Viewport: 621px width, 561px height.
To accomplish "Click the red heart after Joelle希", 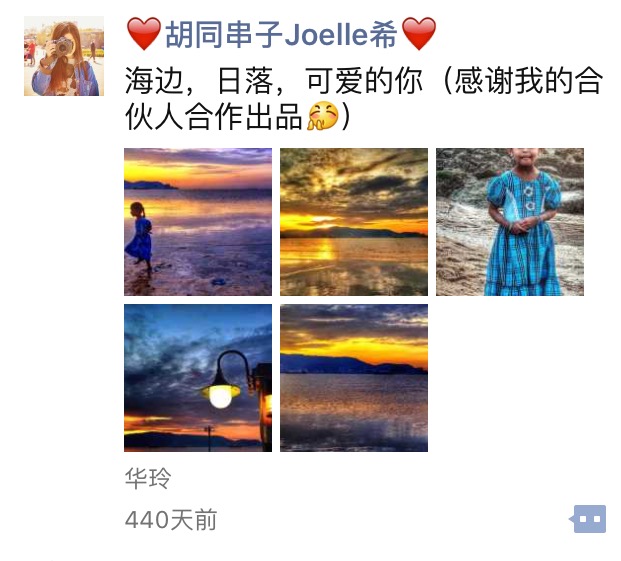I will tap(419, 33).
